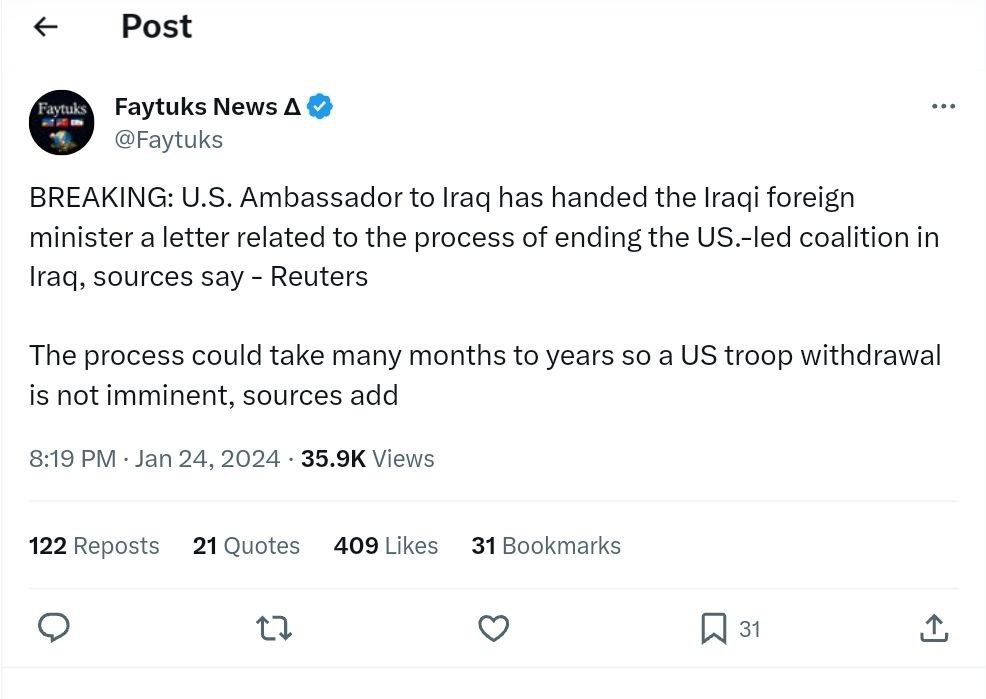The height and width of the screenshot is (699, 986).
Task: Click the 8:19 PM Jan 24, 2024 timestamp
Action: tap(154, 458)
